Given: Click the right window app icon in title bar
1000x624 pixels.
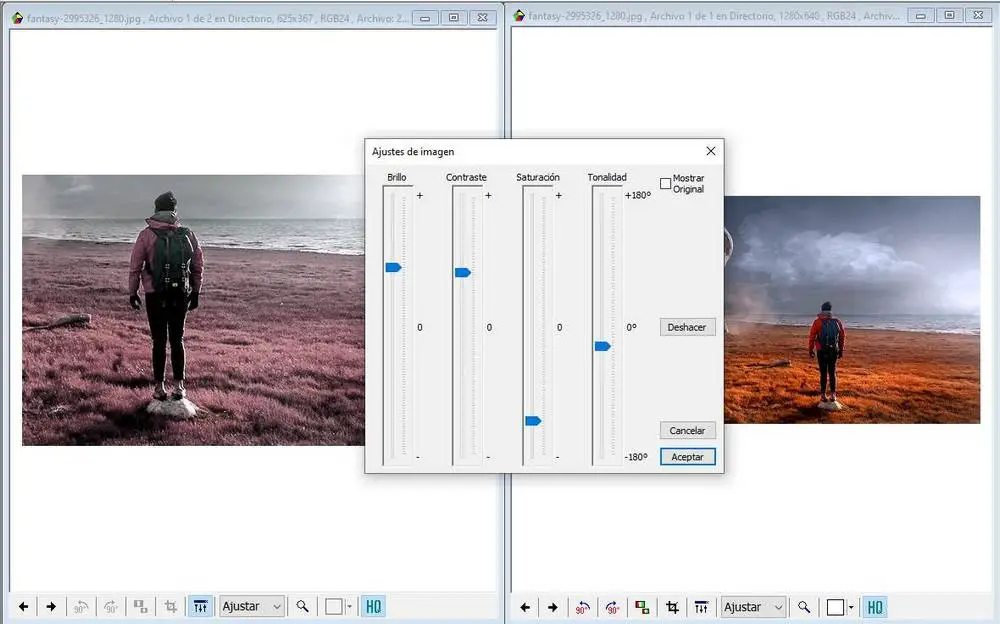Looking at the screenshot, I should [x=519, y=15].
